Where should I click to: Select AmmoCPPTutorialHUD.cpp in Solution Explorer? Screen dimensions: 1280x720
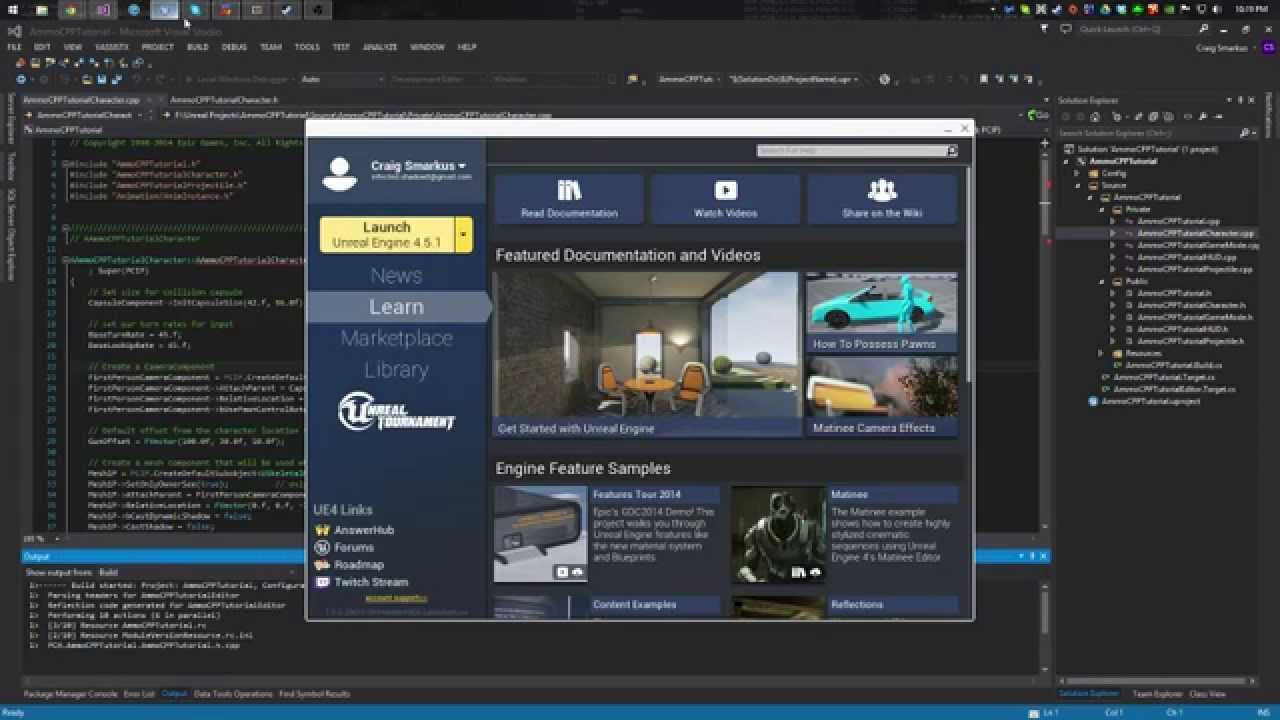click(1187, 257)
